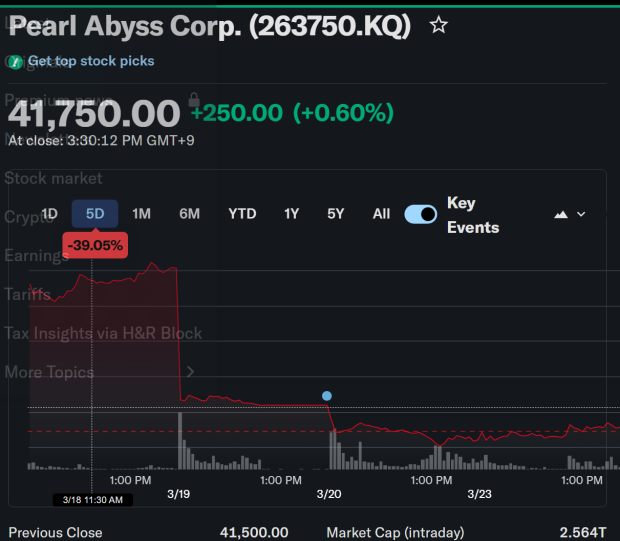Click Market Cap value 2.564T
Image resolution: width=620 pixels, height=541 pixels.
[582, 532]
